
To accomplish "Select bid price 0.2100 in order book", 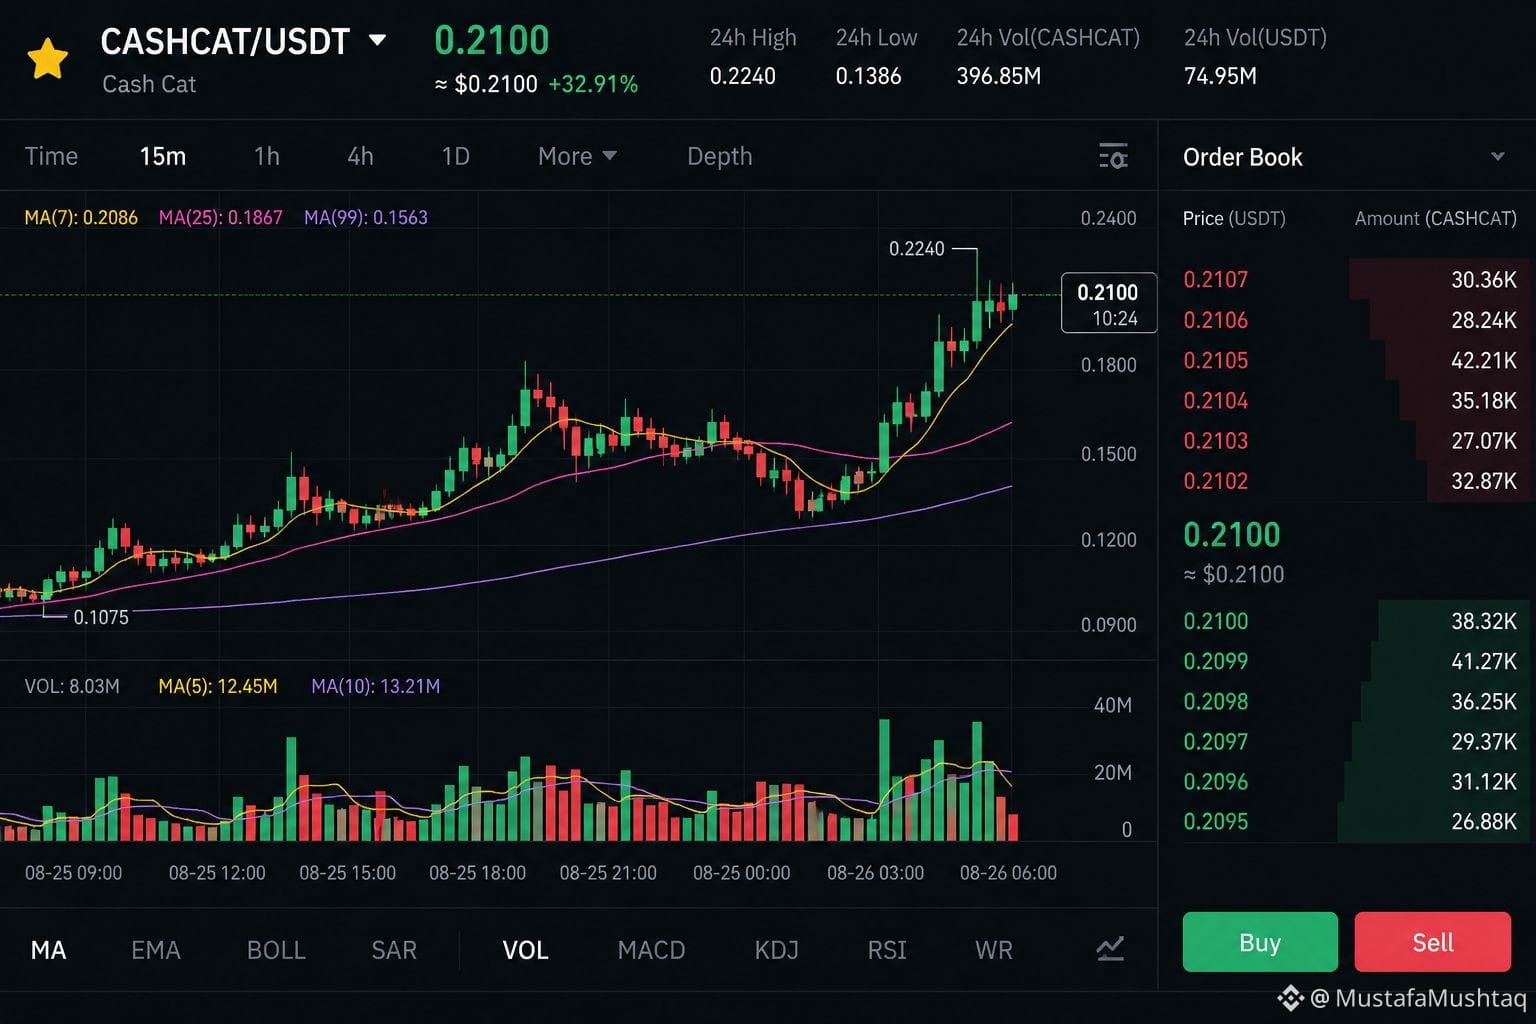I will [1216, 621].
